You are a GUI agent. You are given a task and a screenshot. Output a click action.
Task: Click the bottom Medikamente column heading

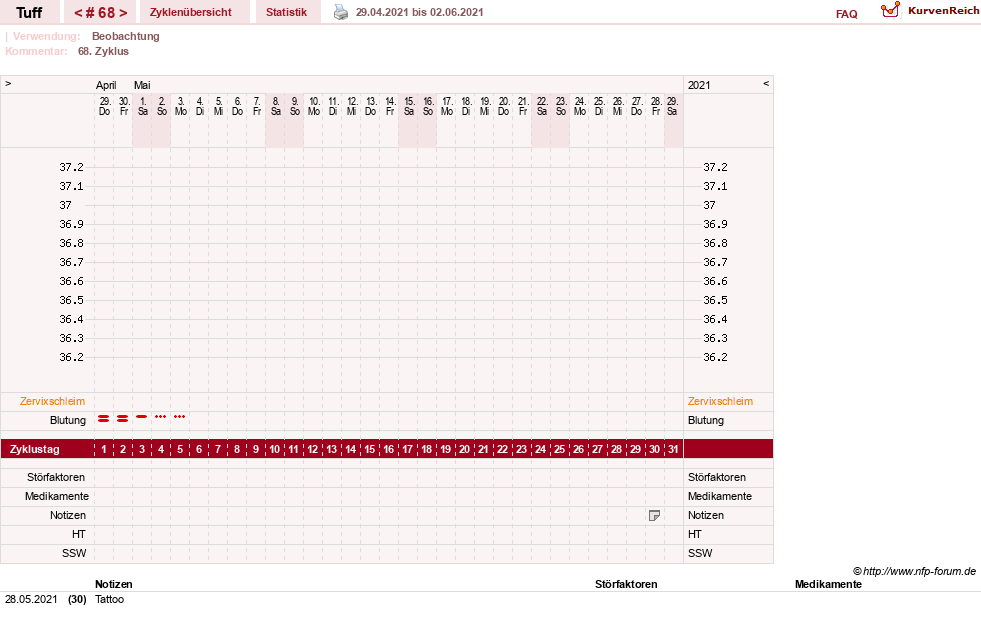click(828, 584)
